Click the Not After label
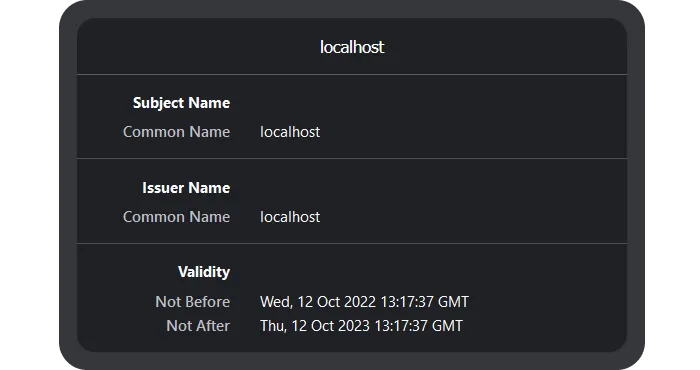This screenshot has width=700, height=370. (198, 326)
